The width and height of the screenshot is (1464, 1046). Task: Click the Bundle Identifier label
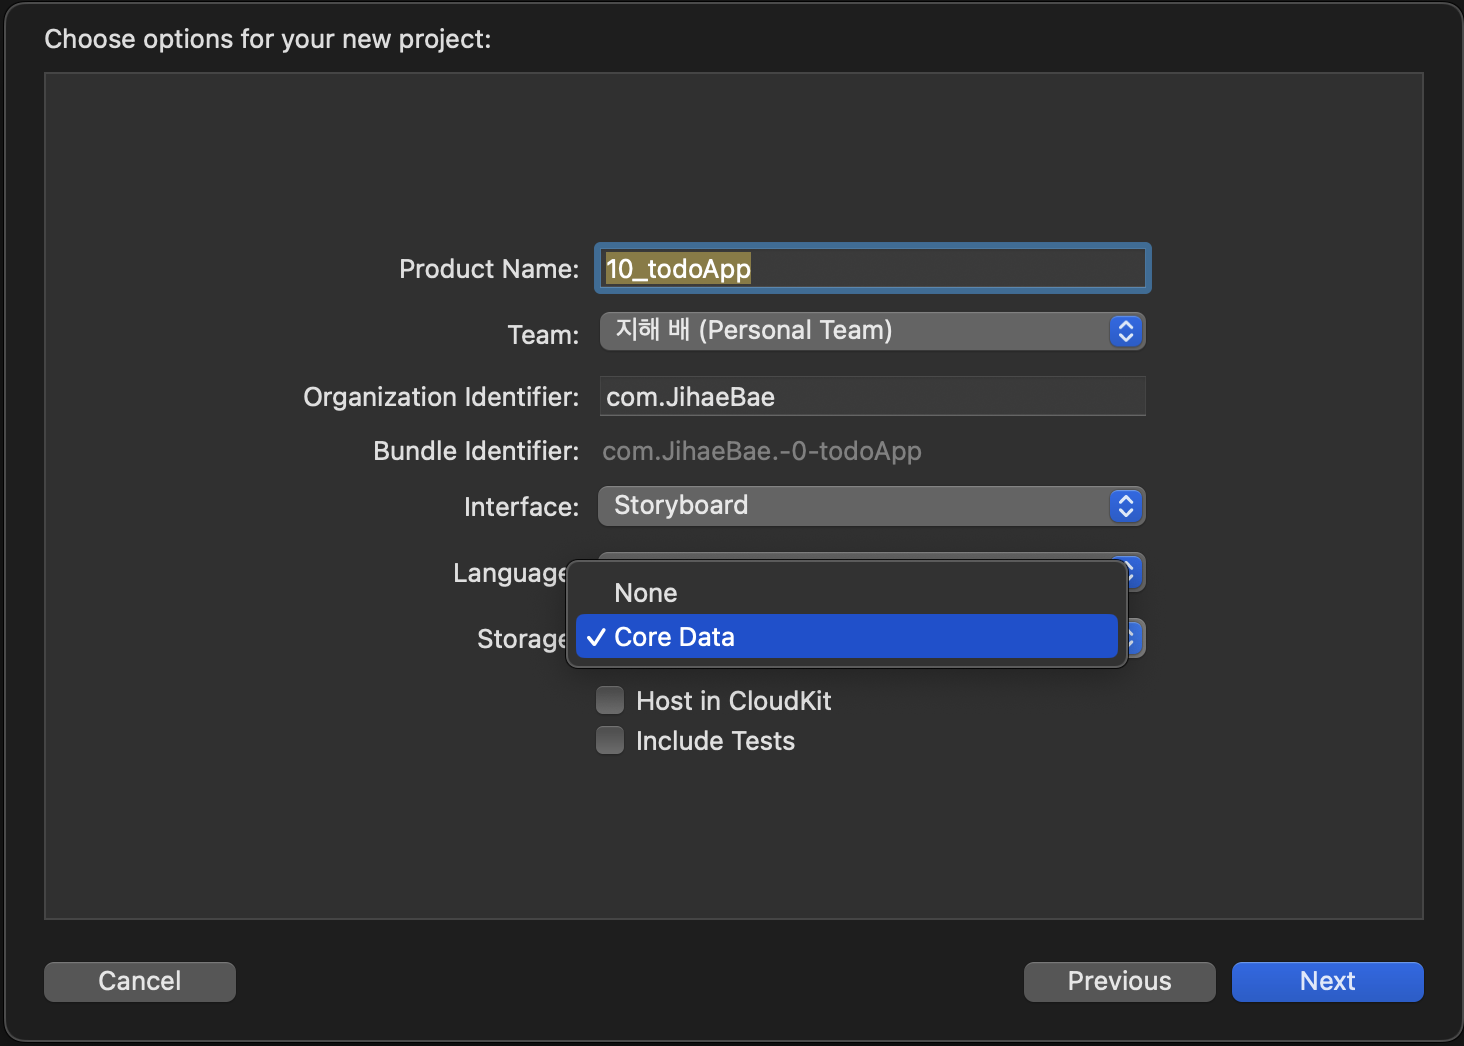pyautogui.click(x=476, y=451)
